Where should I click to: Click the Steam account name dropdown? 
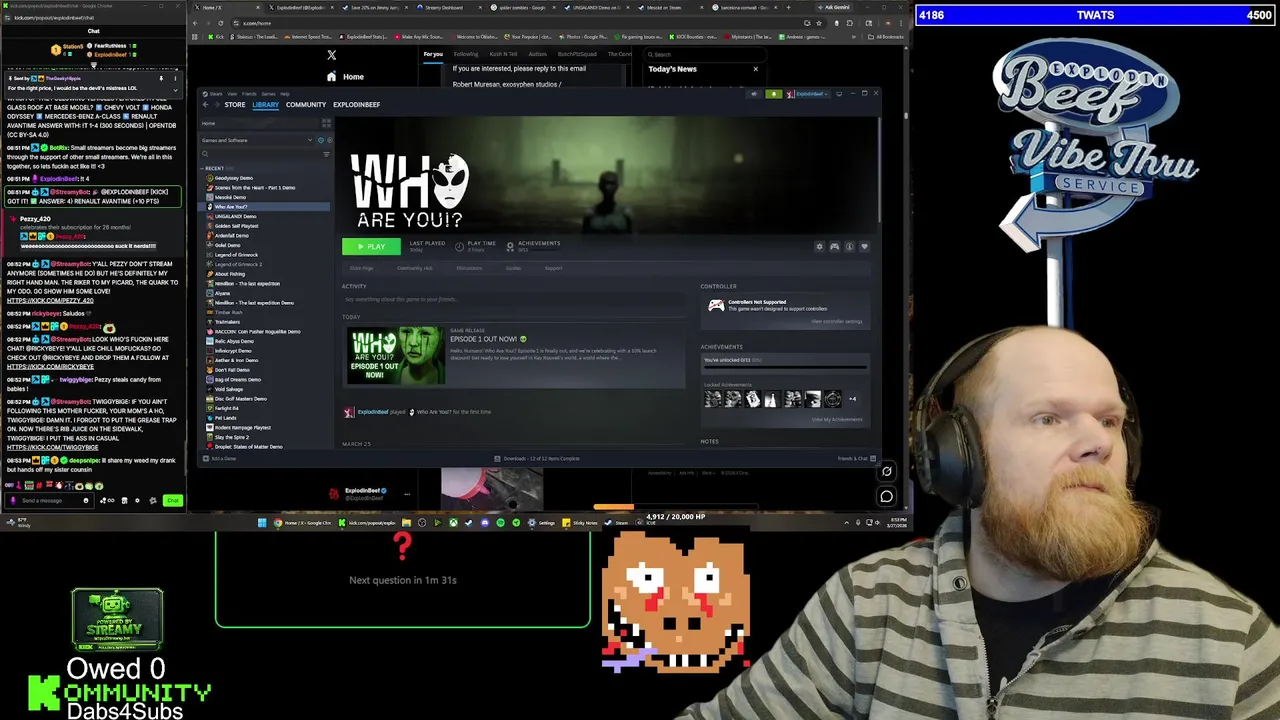810,94
